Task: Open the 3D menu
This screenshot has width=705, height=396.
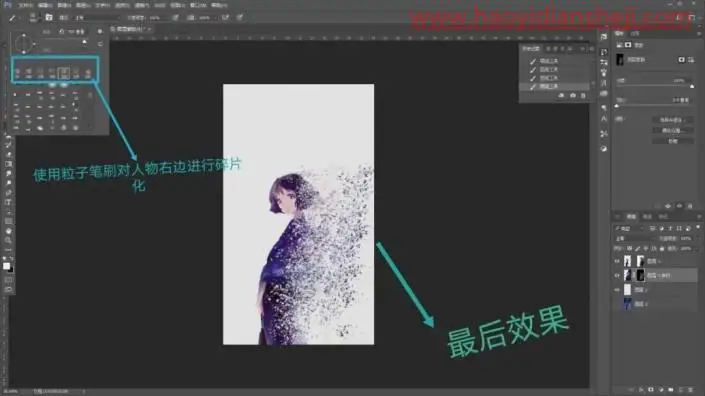Action: pyautogui.click(x=159, y=5)
